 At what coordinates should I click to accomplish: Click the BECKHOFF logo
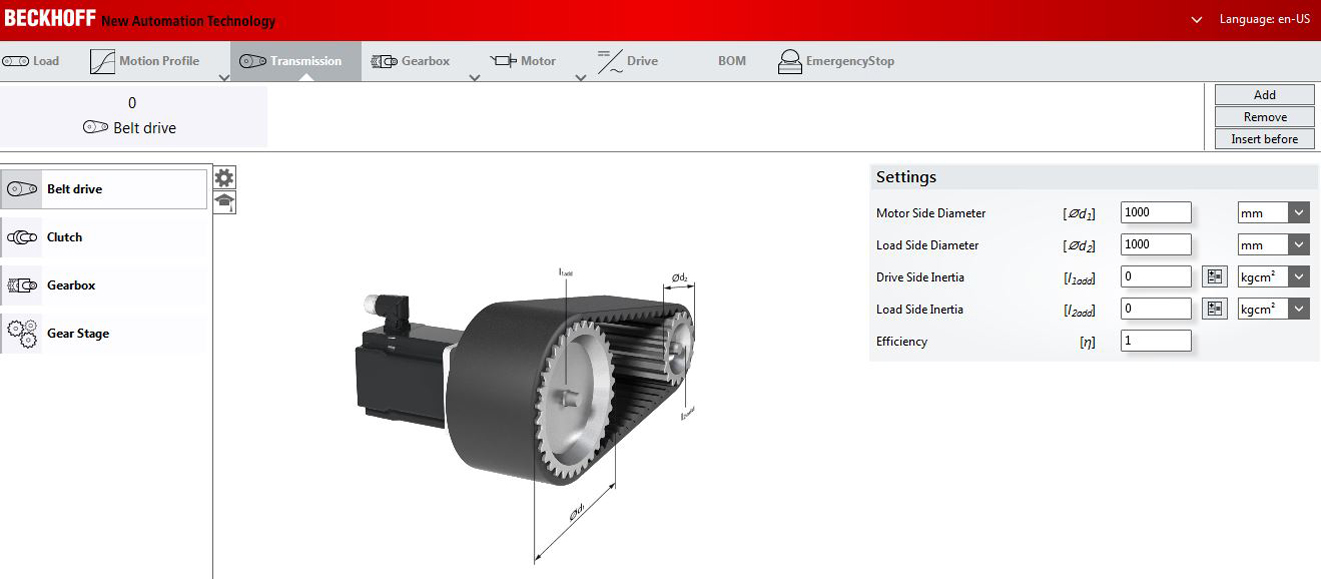pos(50,18)
